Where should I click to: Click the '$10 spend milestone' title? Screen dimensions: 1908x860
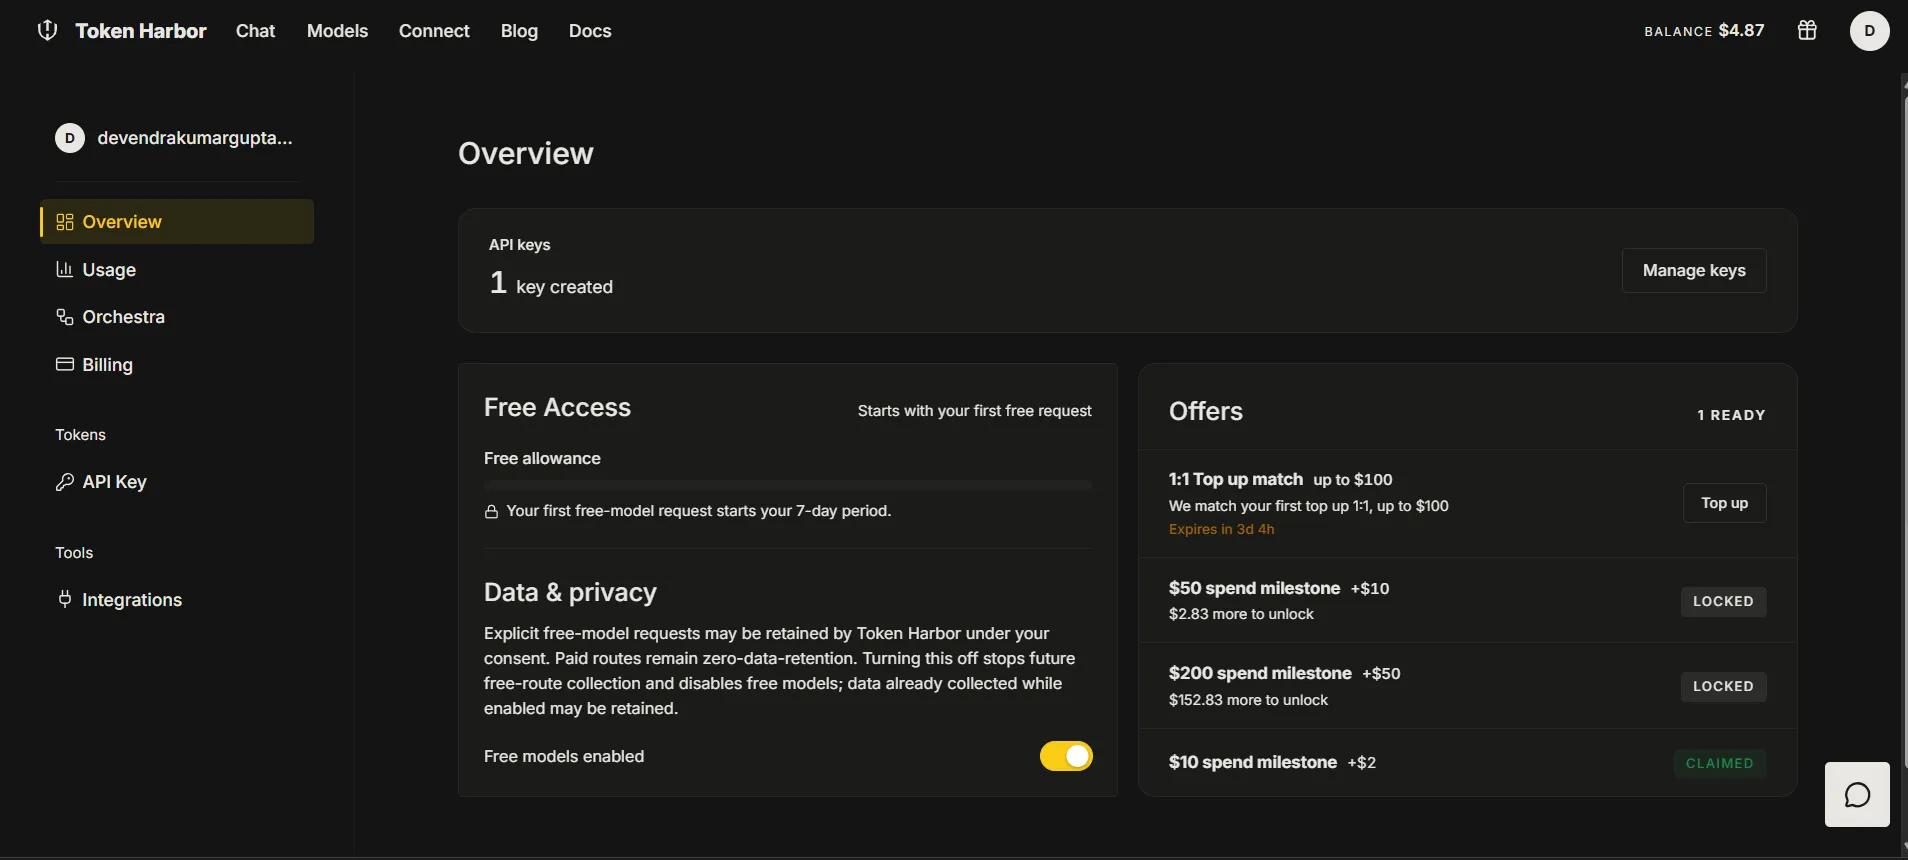1253,762
